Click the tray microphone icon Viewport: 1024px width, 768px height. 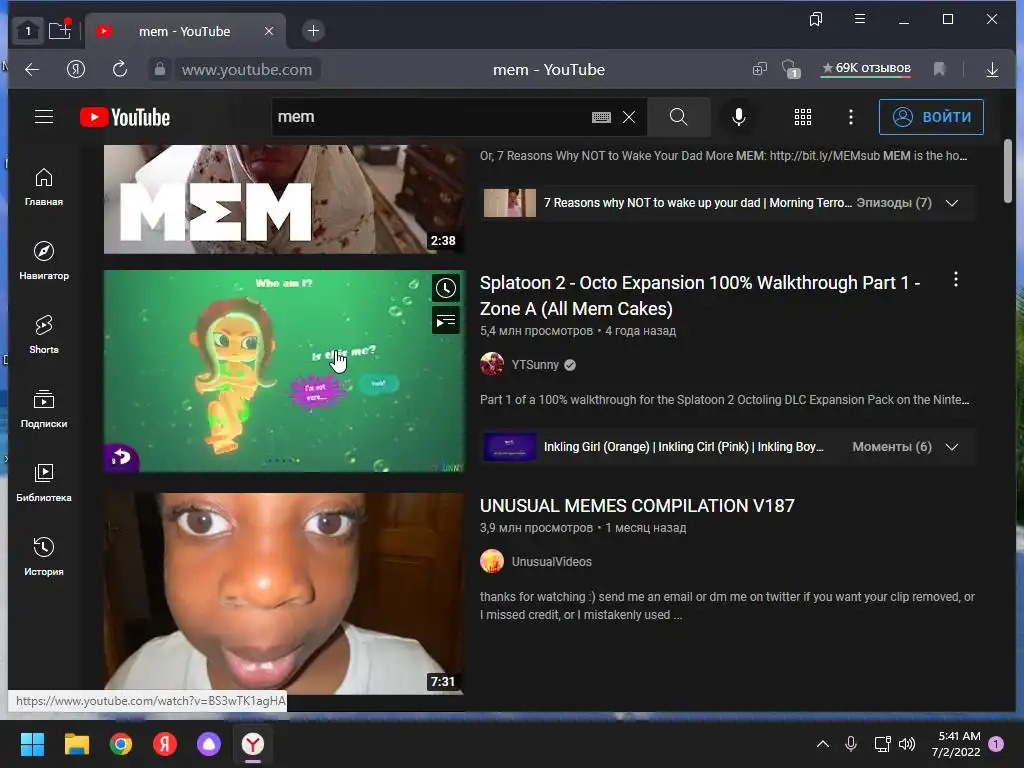click(x=850, y=744)
